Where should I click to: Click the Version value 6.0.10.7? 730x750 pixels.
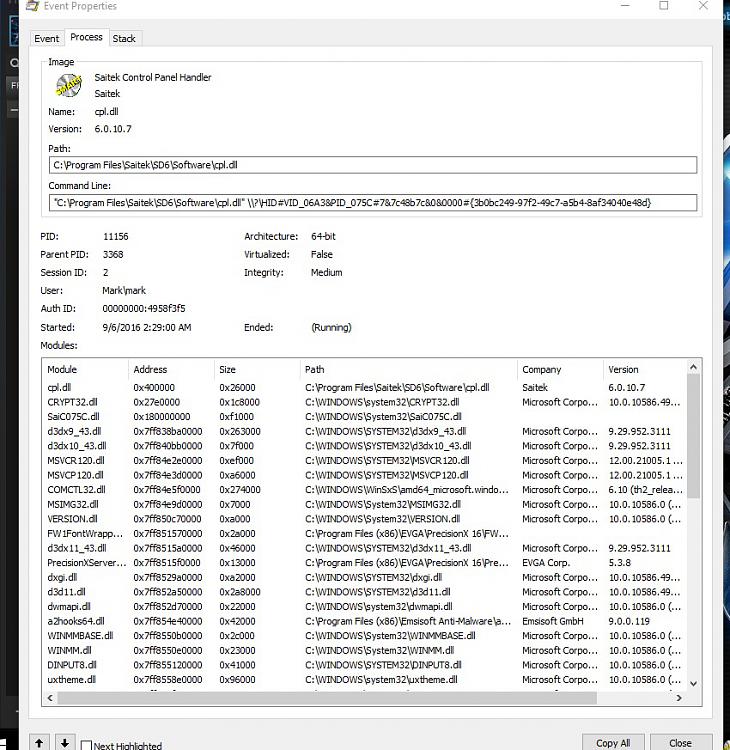(113, 129)
